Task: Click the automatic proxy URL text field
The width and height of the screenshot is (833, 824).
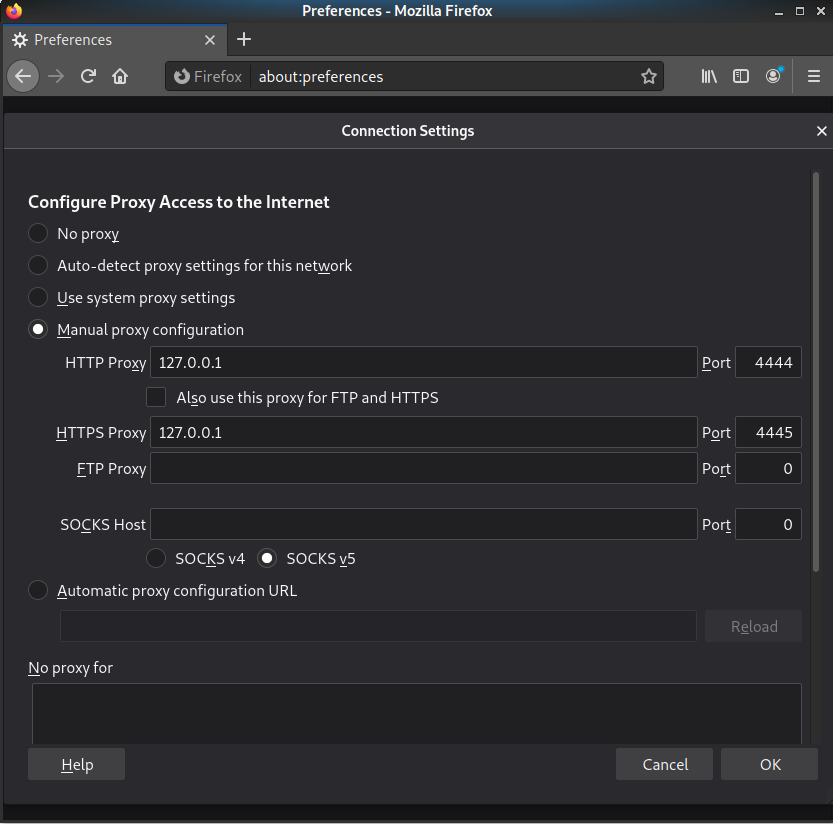Action: (x=378, y=626)
